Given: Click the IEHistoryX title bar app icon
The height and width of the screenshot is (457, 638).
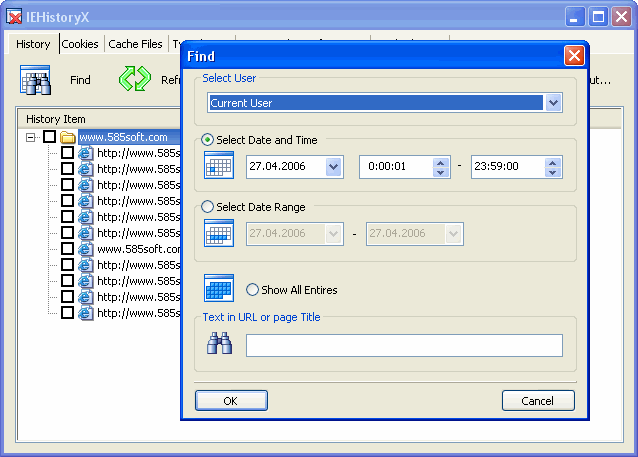Looking at the screenshot, I should (14, 17).
